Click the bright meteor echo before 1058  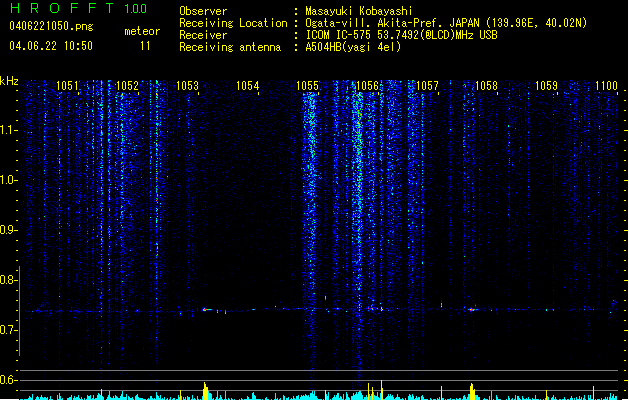(x=471, y=309)
